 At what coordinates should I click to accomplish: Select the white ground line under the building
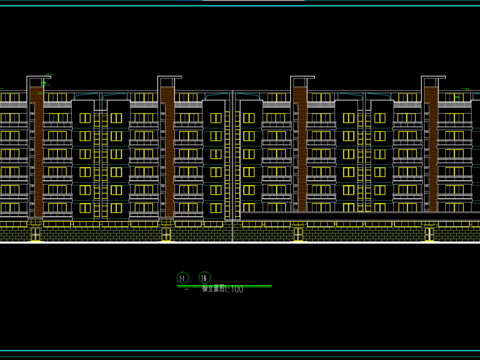point(240,242)
